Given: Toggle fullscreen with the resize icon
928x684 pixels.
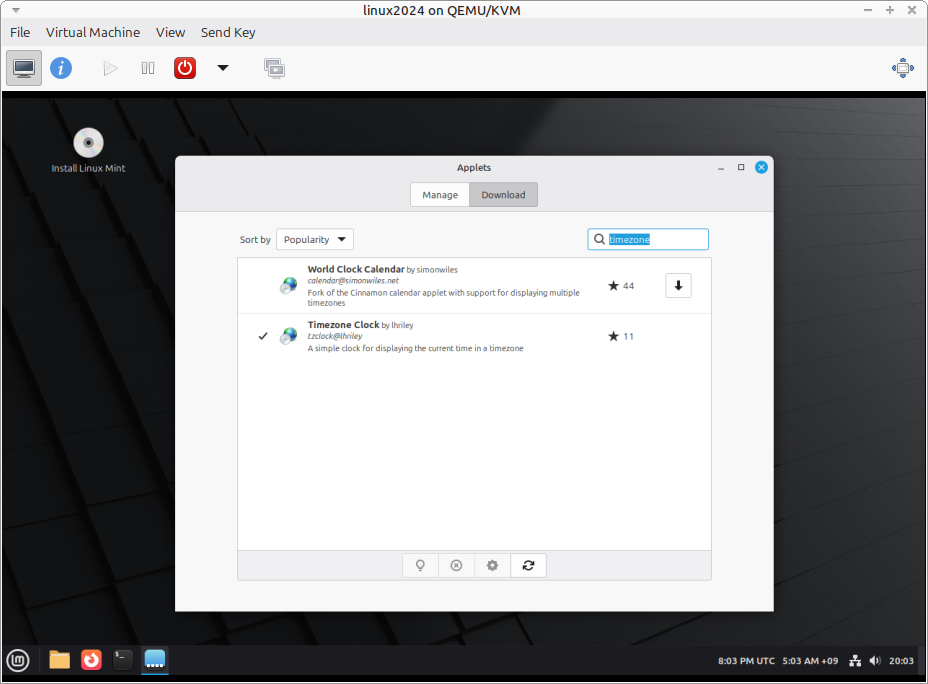Looking at the screenshot, I should (x=903, y=68).
